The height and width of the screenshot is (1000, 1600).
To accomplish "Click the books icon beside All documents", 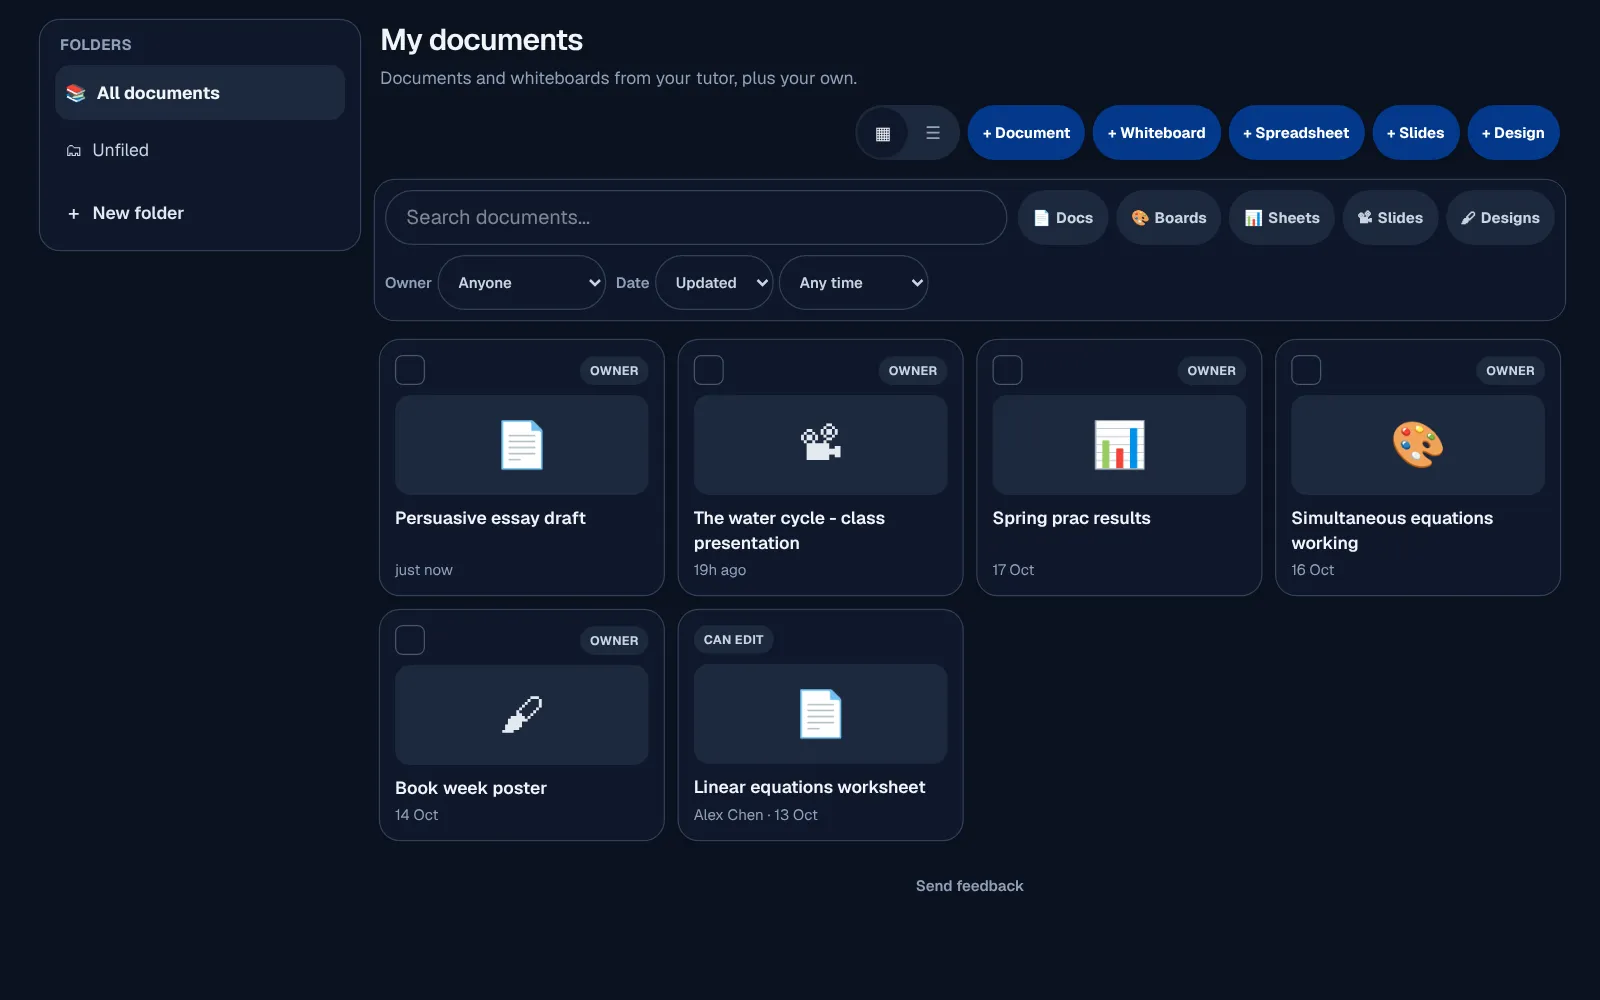I will [x=76, y=93].
